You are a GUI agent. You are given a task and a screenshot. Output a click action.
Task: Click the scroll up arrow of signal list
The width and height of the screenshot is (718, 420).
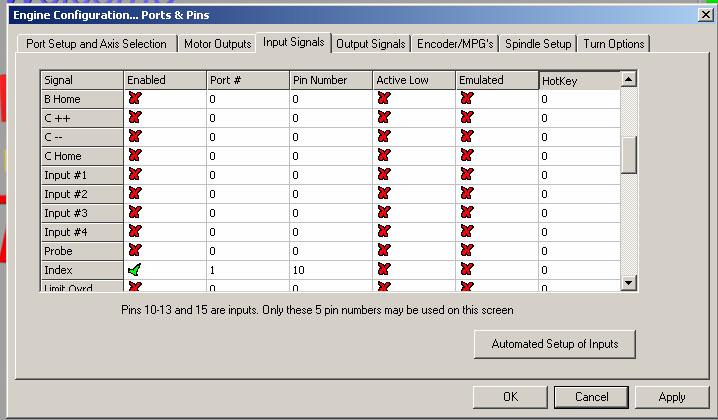[x=629, y=79]
